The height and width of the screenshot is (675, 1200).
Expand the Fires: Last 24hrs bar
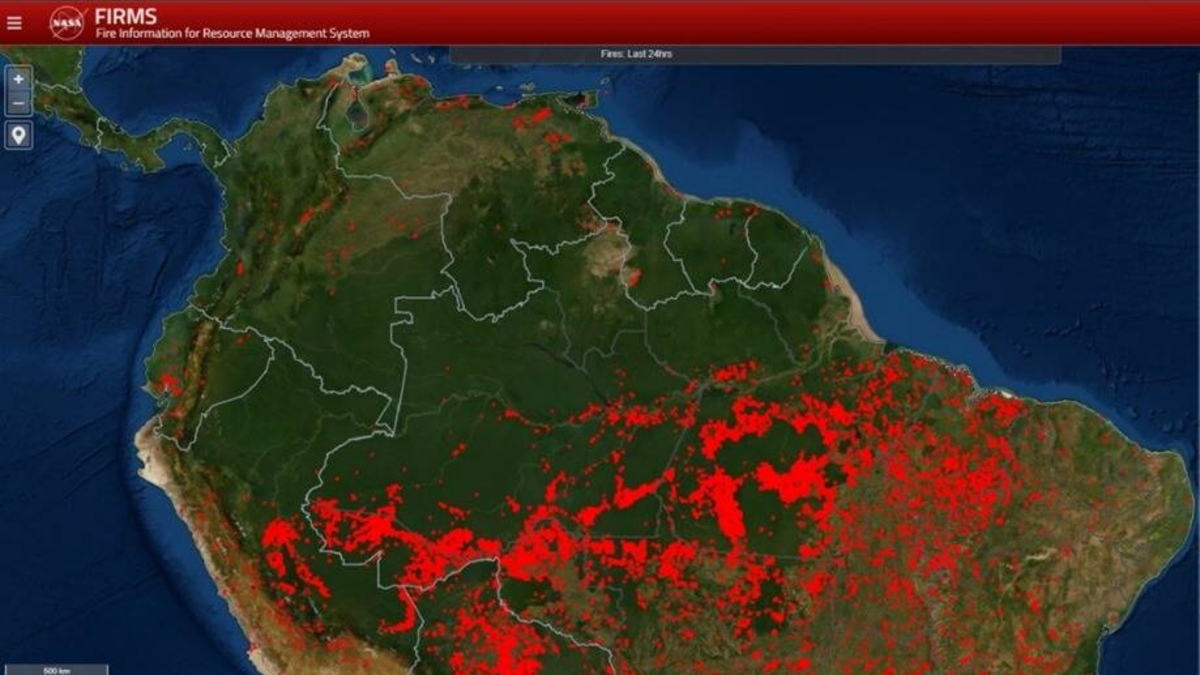[x=754, y=54]
